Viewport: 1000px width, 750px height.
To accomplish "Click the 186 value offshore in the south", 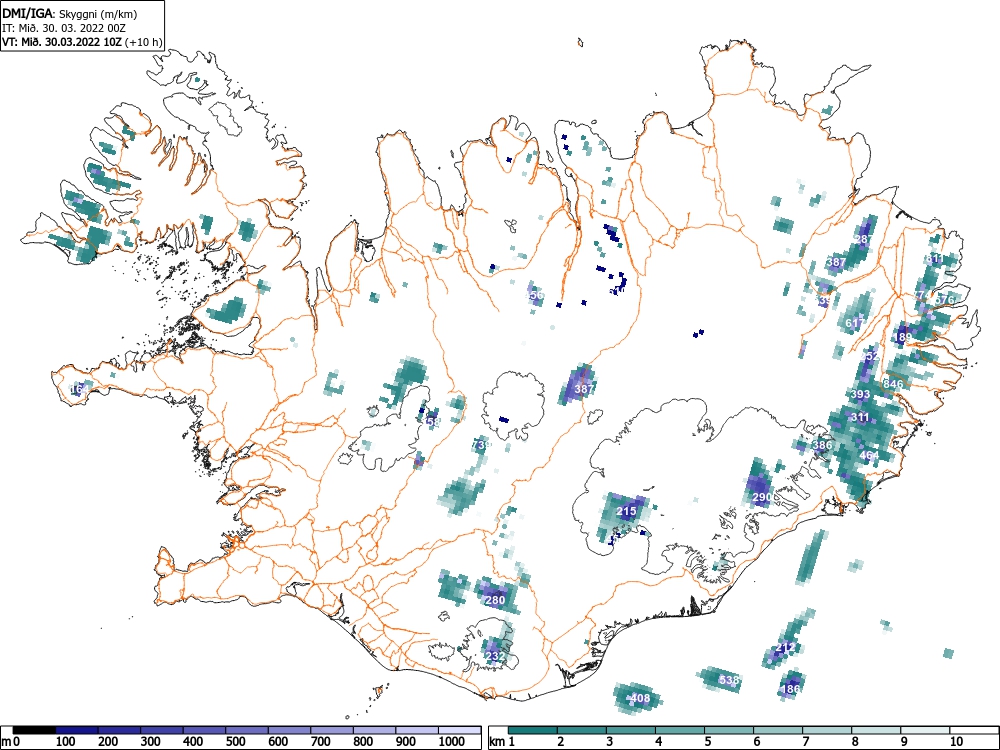I will [x=790, y=689].
